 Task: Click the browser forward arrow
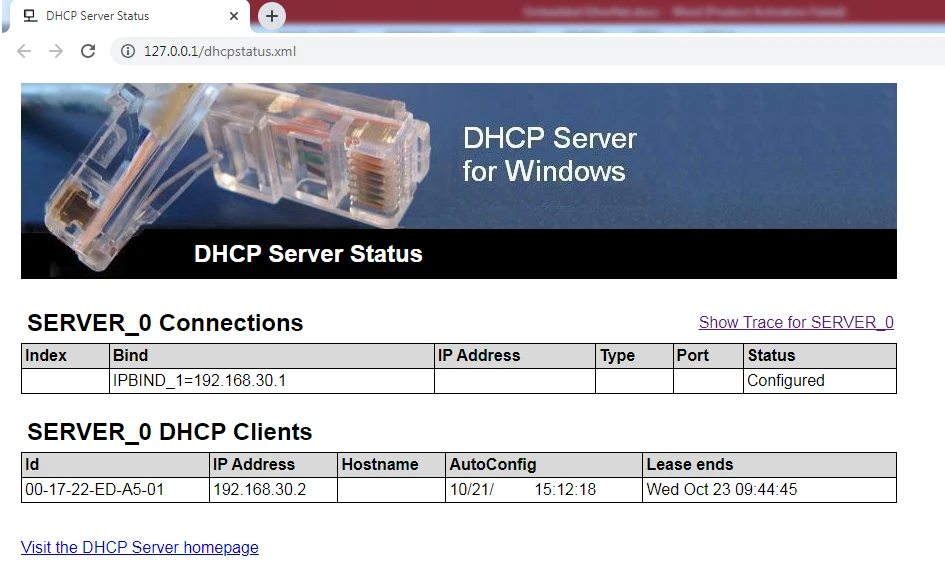(56, 51)
